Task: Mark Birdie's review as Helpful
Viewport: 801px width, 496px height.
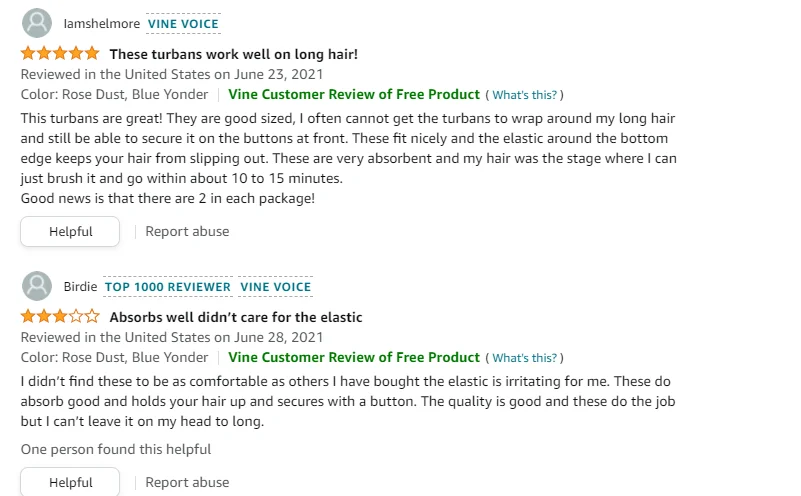Action: pyautogui.click(x=70, y=482)
